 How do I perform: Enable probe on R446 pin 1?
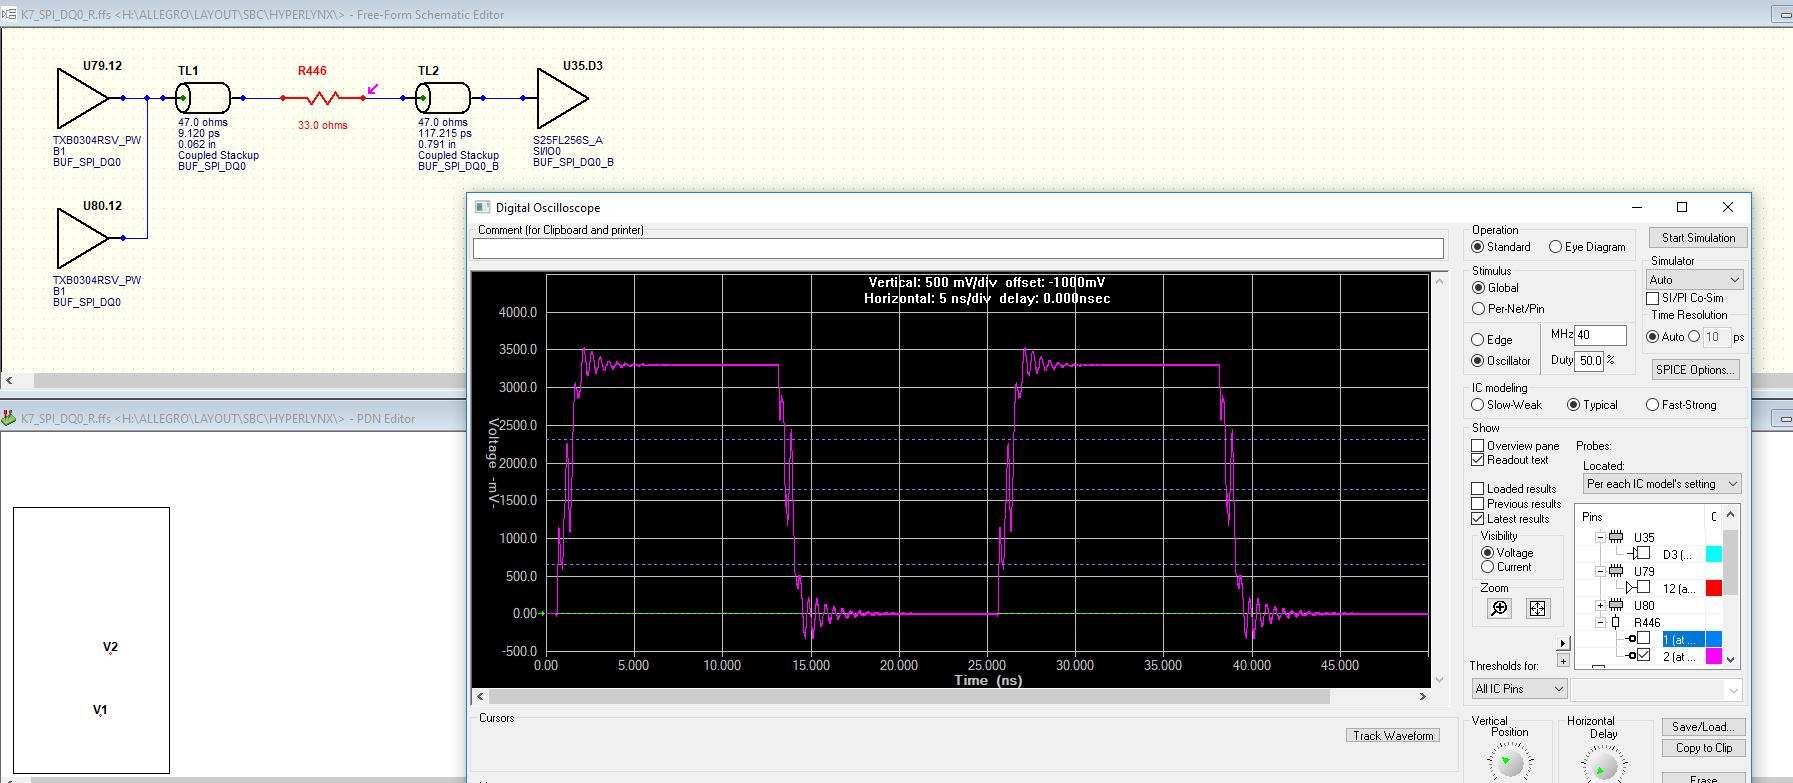point(1643,639)
